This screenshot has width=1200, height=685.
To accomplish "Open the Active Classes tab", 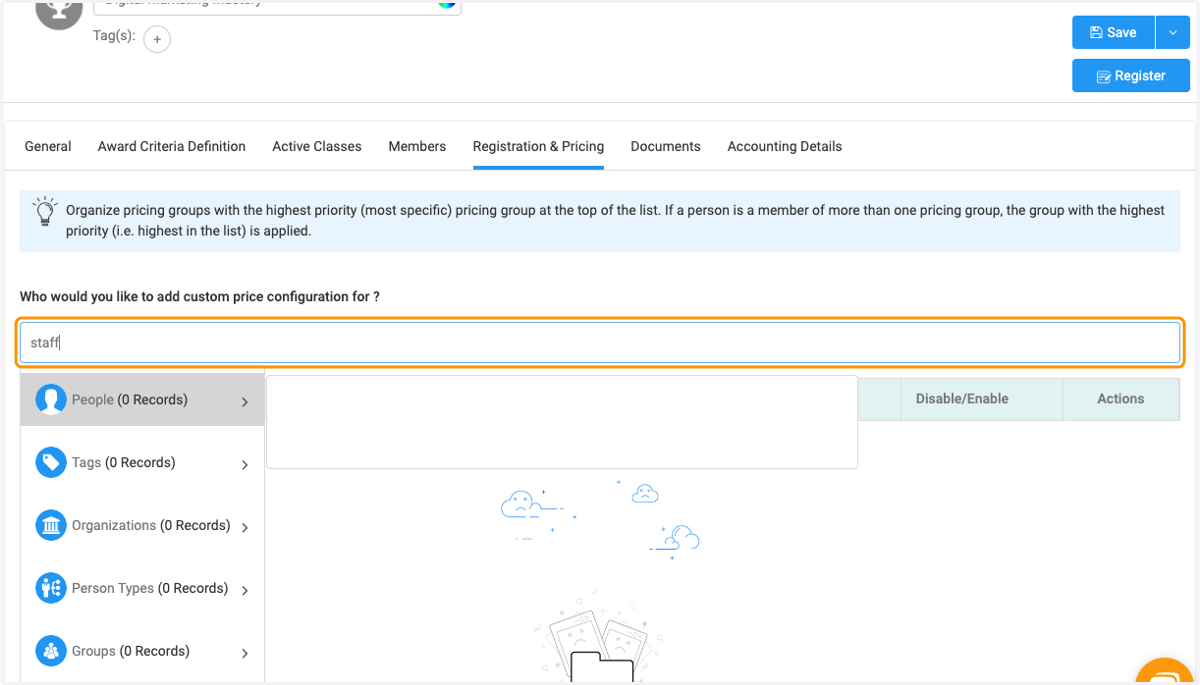I will click(317, 146).
